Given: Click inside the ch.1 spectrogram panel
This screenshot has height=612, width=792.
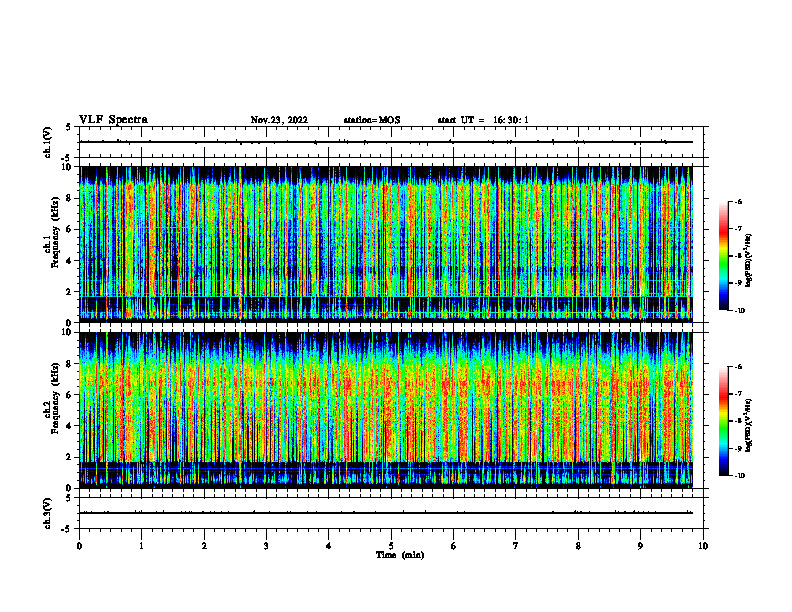Looking at the screenshot, I should click(386, 244).
